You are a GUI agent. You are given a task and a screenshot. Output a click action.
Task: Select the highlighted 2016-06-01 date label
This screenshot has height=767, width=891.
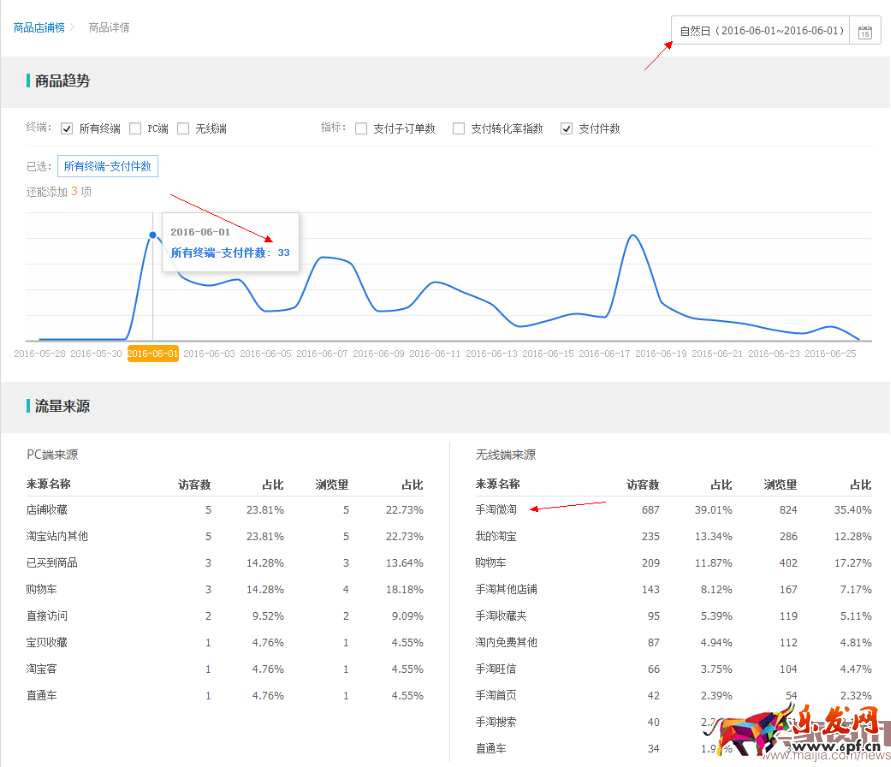(x=153, y=353)
